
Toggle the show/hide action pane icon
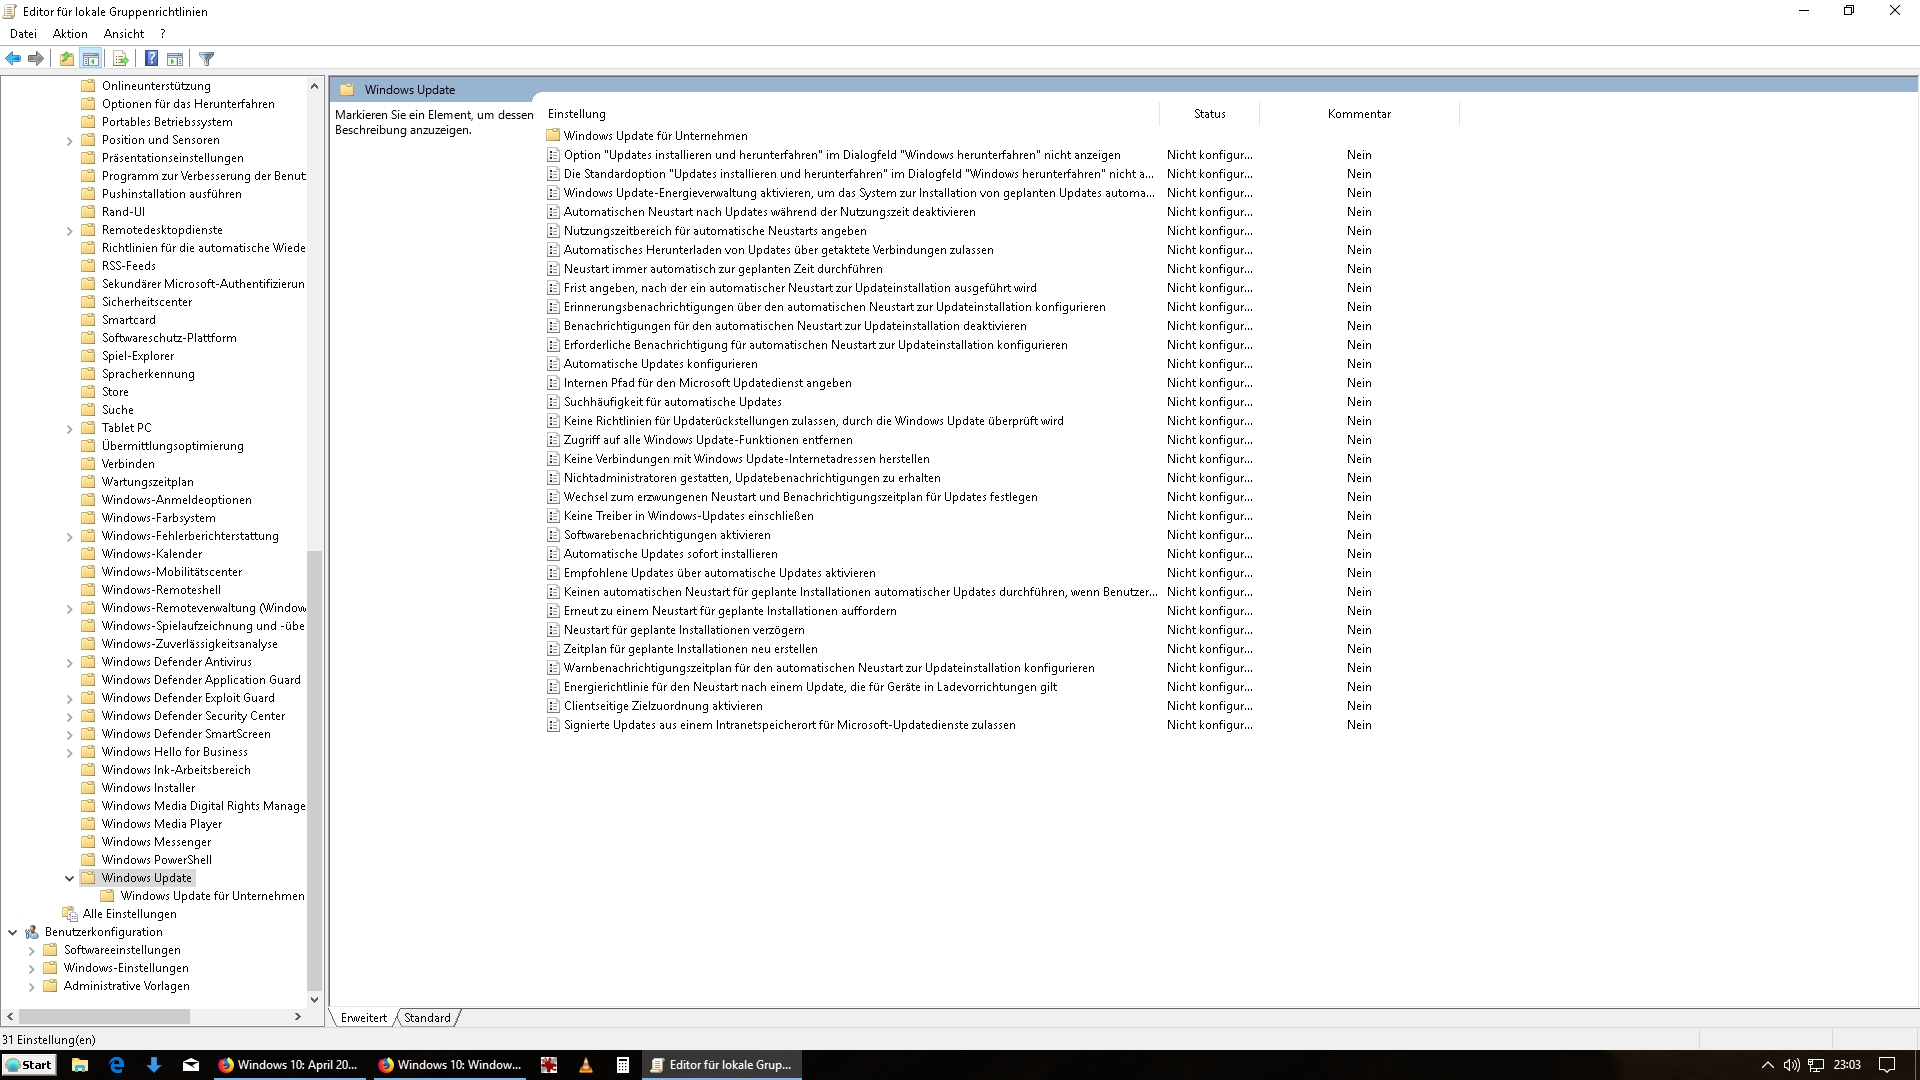coord(175,59)
